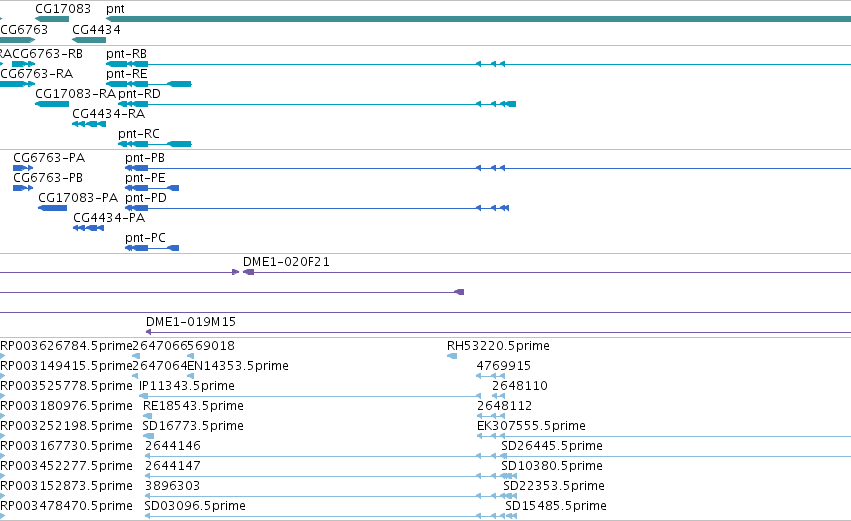Select the RP003167730.5prime EST label

(66, 446)
